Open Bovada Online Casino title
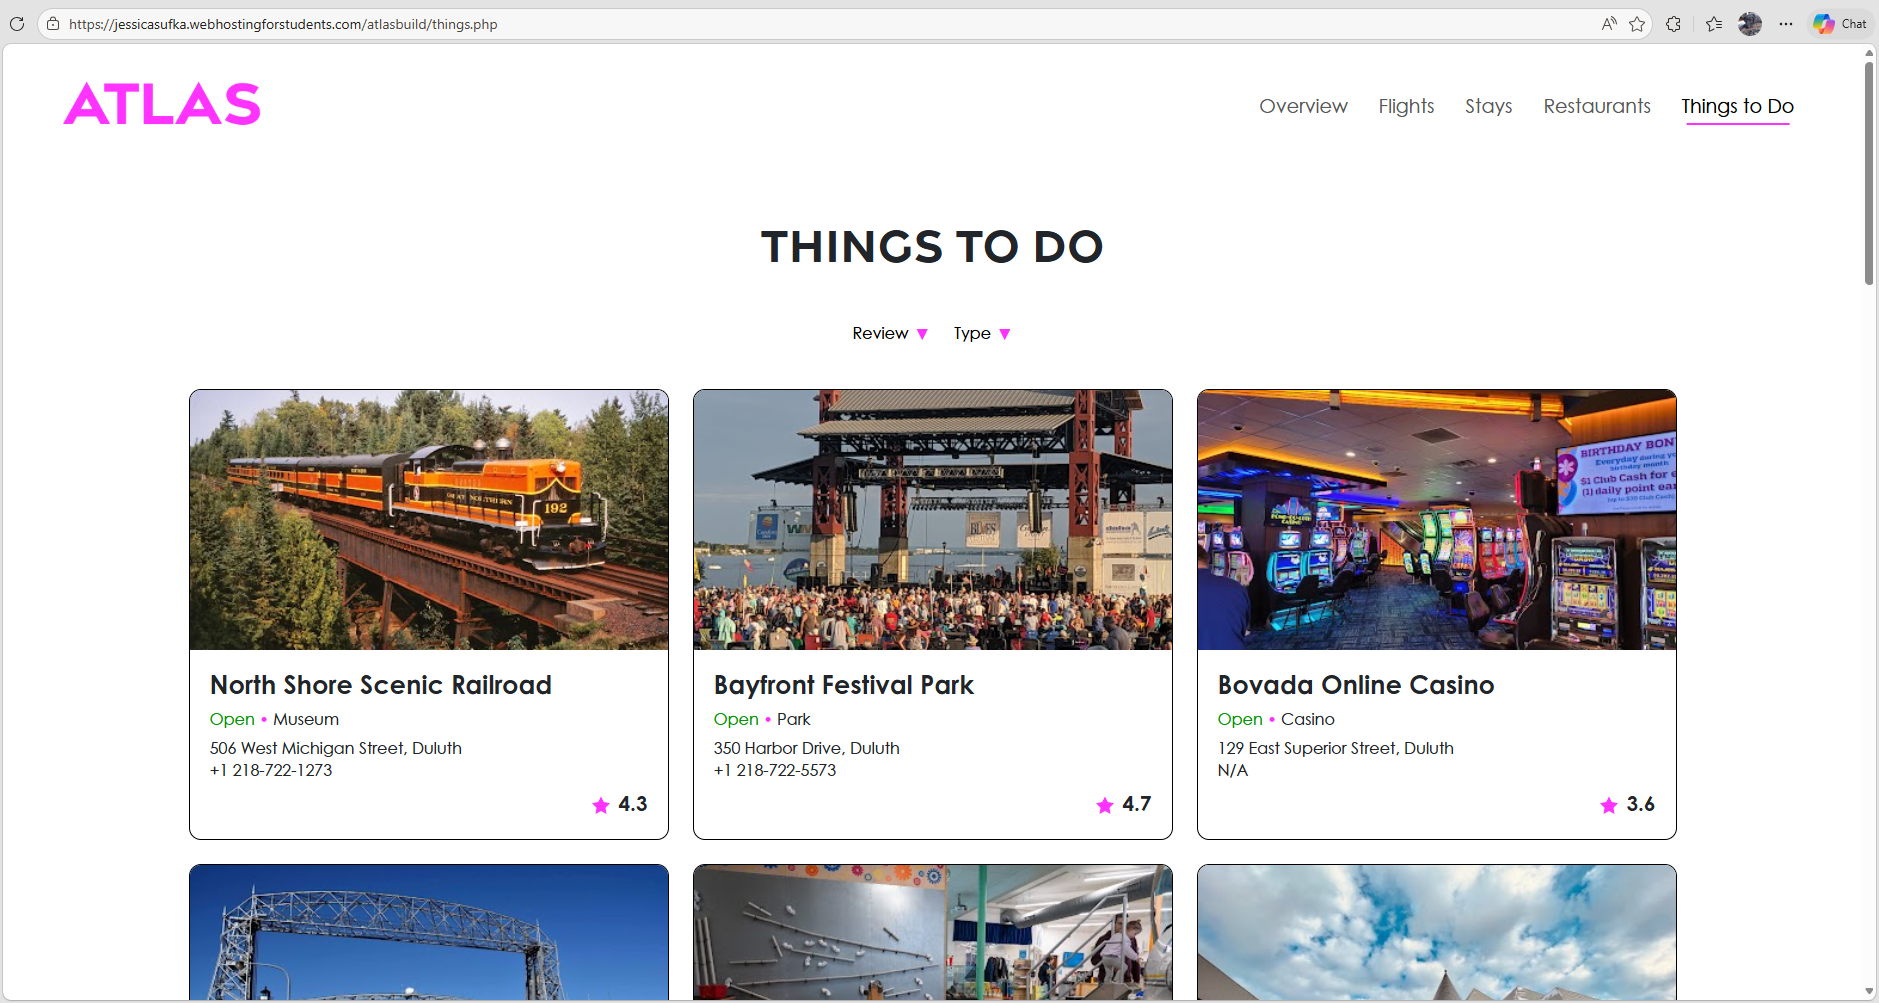1879x1003 pixels. [1356, 685]
